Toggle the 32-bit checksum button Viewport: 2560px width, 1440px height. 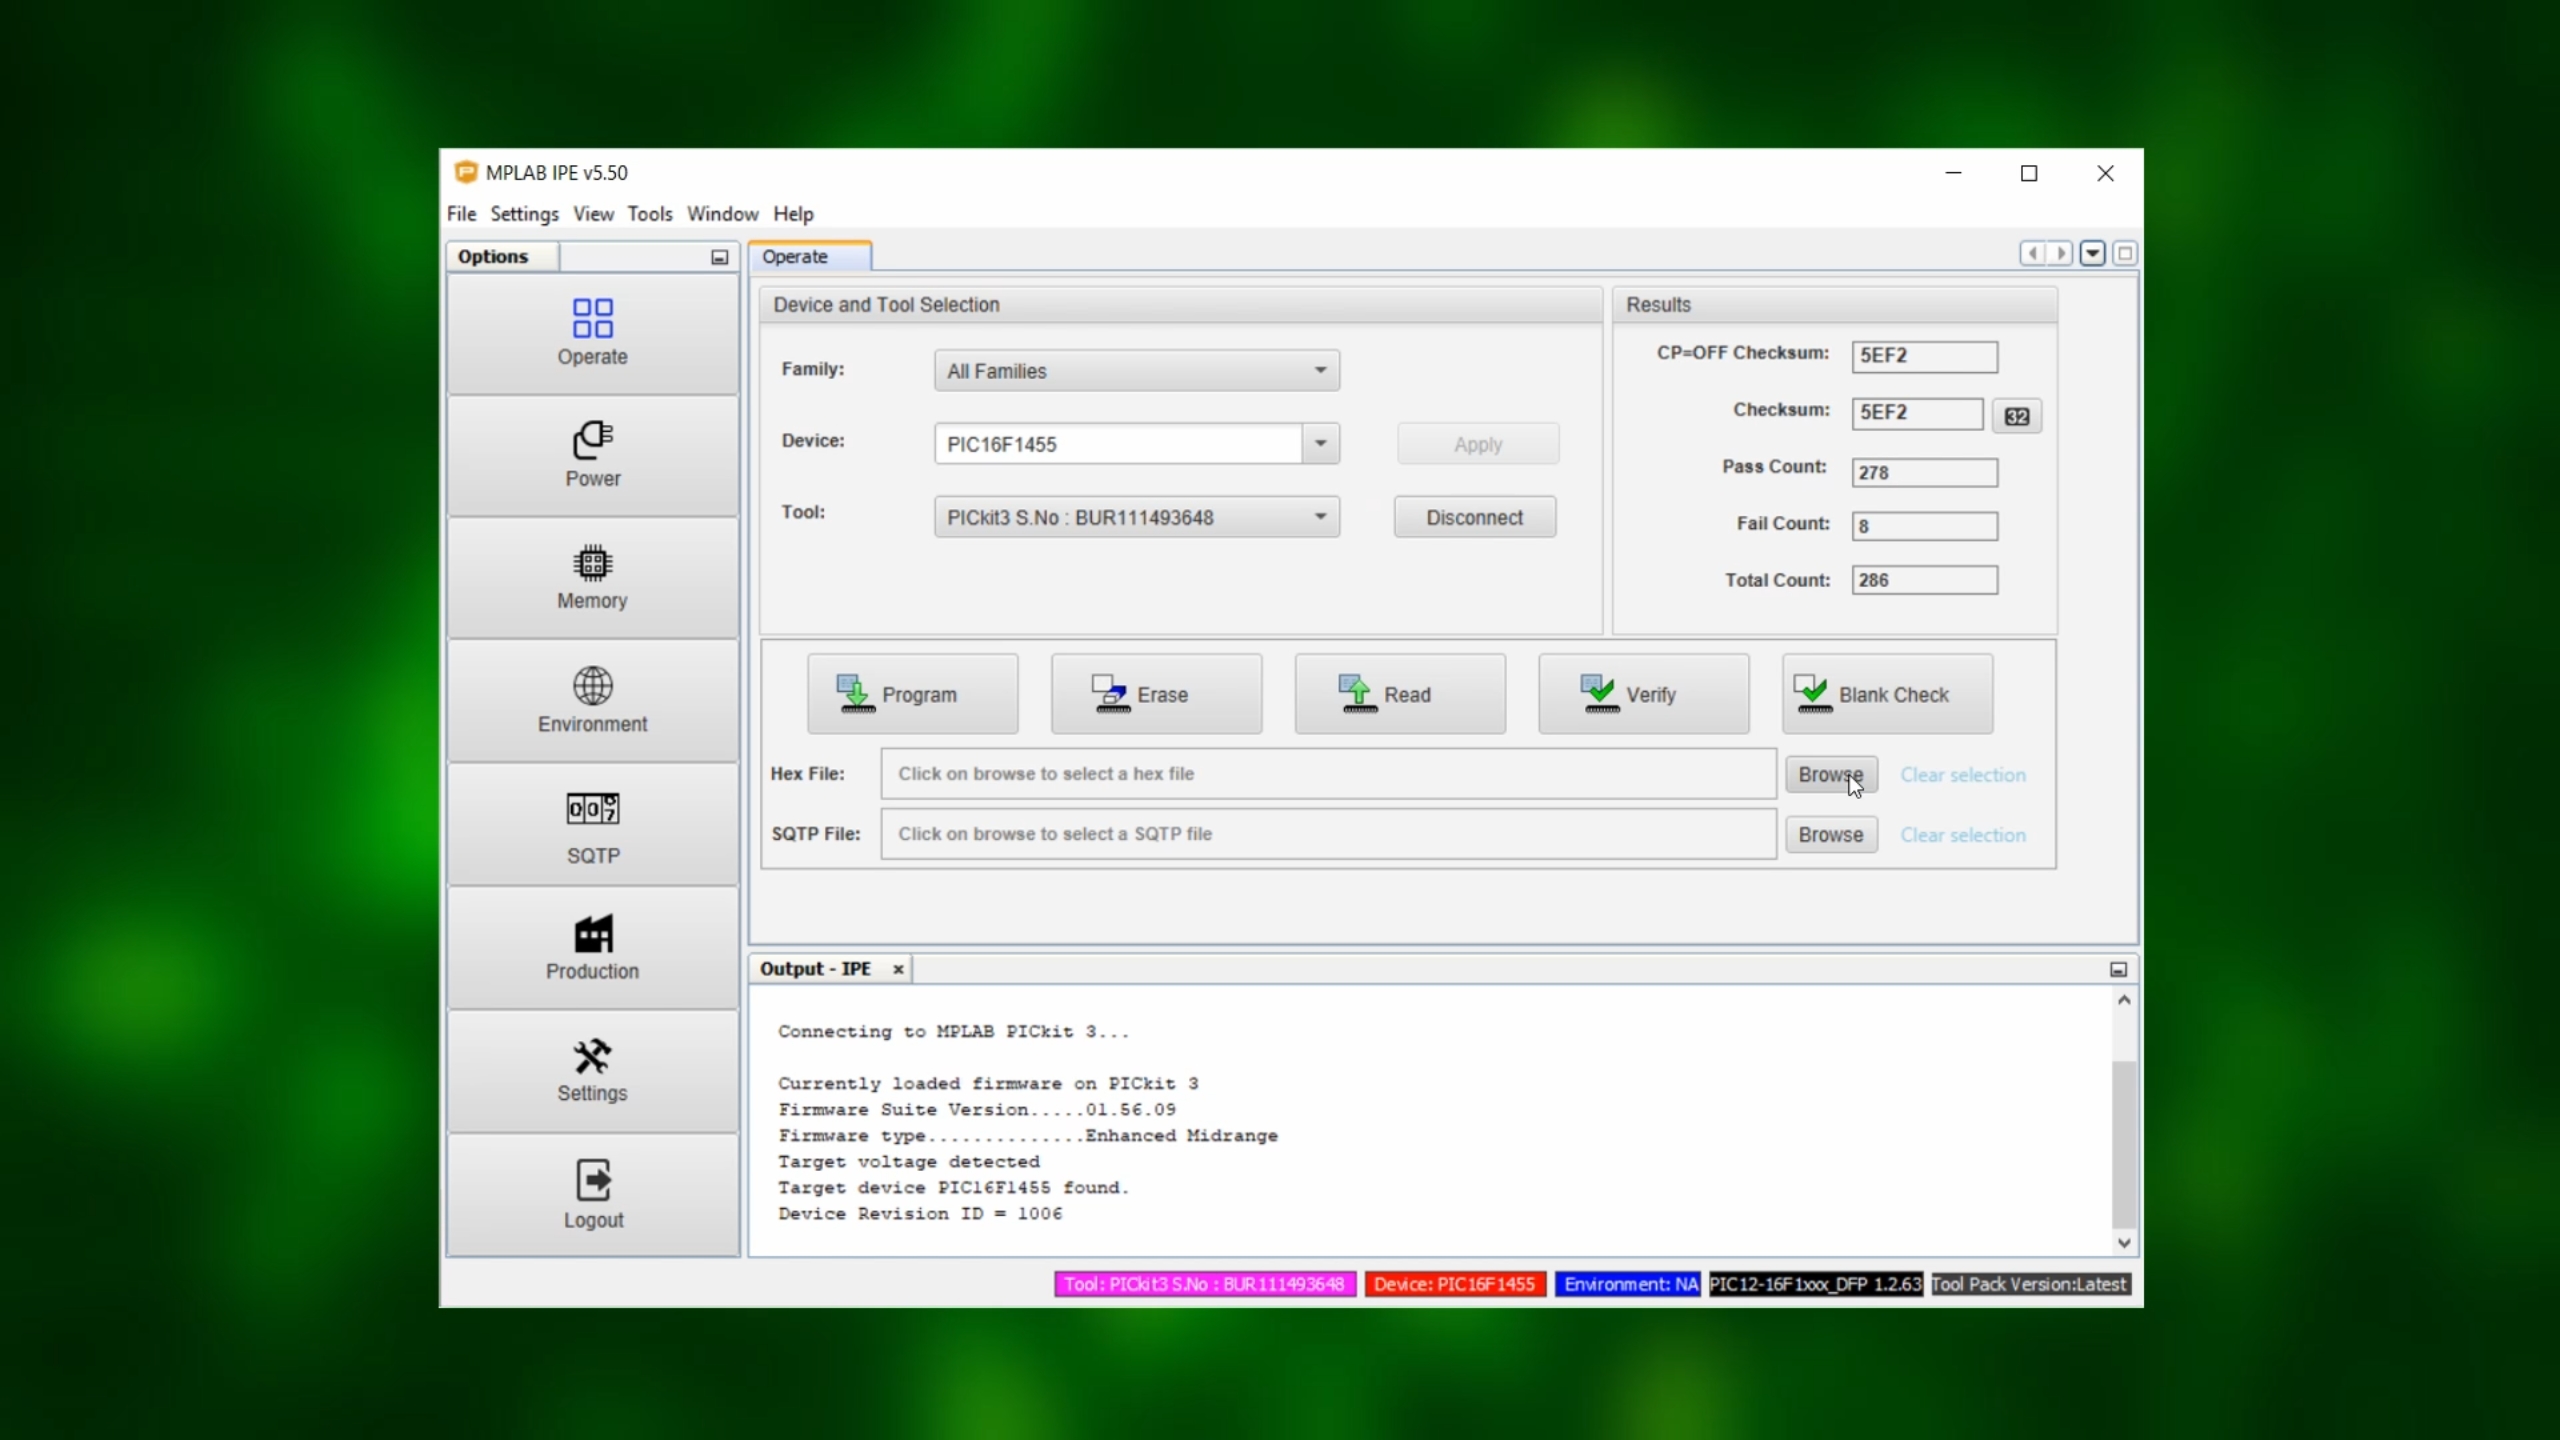(2016, 416)
